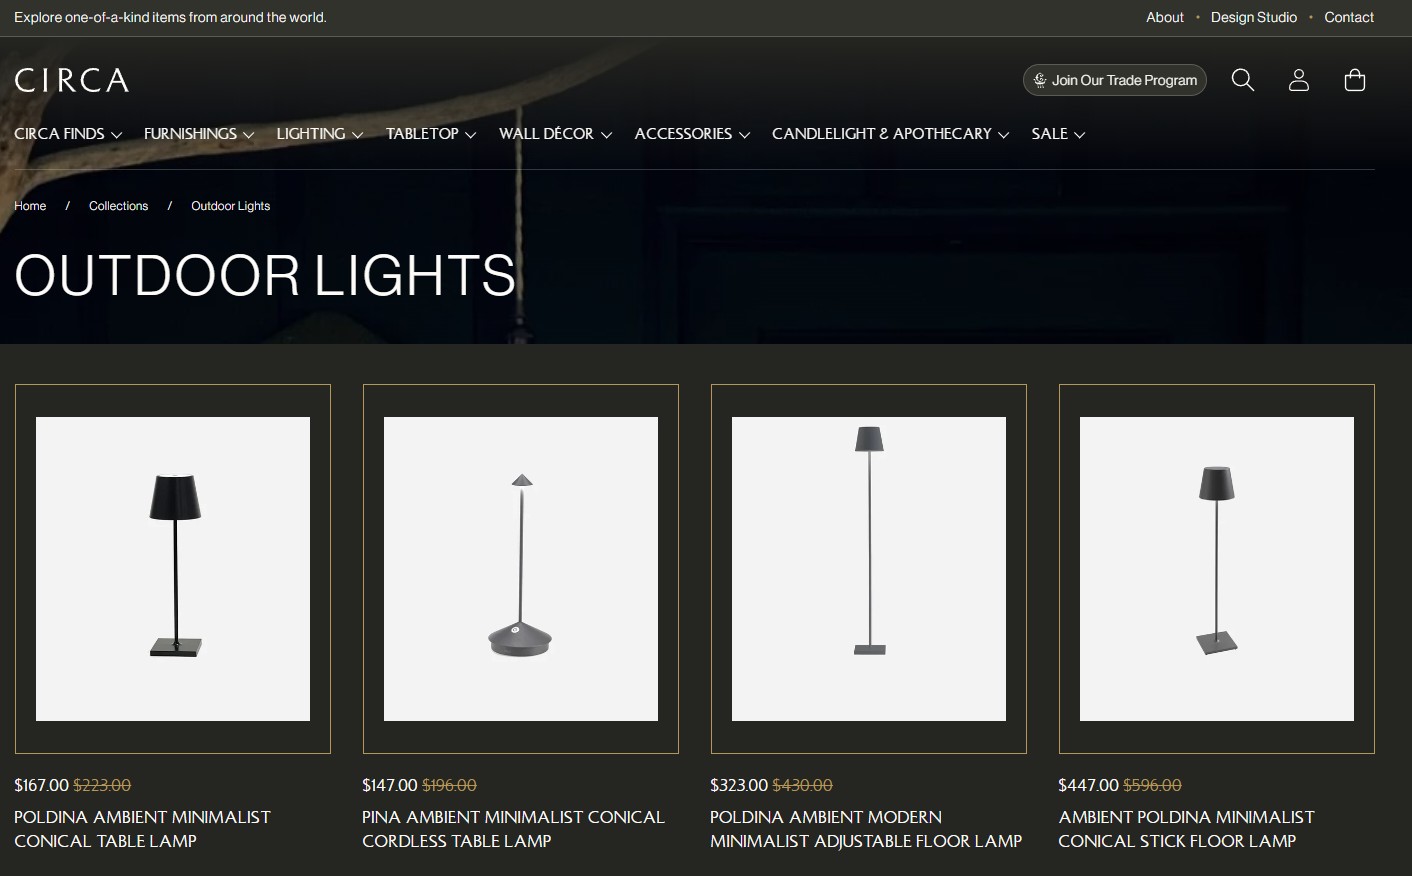Screen dimensions: 1412x876
Task: Open the Contact page link
Action: coord(1348,17)
